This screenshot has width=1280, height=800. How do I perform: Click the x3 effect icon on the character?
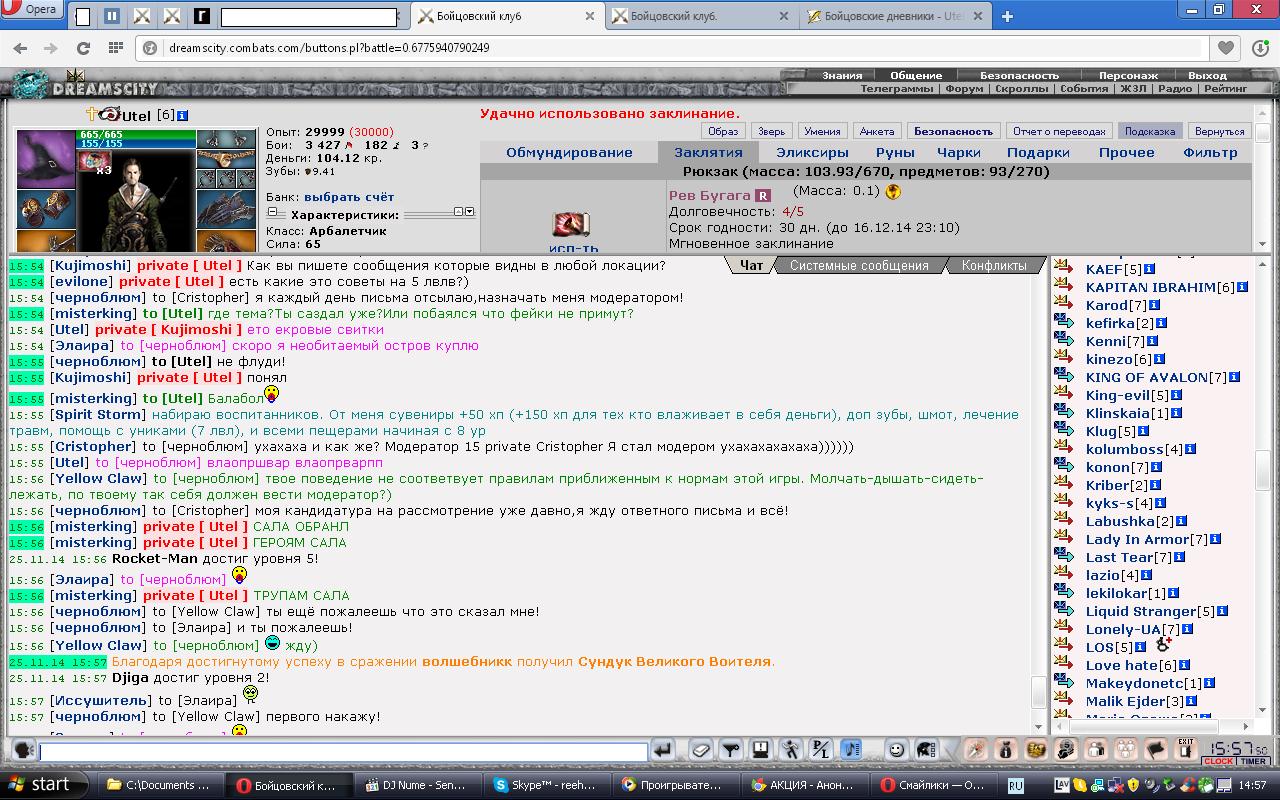pyautogui.click(x=96, y=163)
